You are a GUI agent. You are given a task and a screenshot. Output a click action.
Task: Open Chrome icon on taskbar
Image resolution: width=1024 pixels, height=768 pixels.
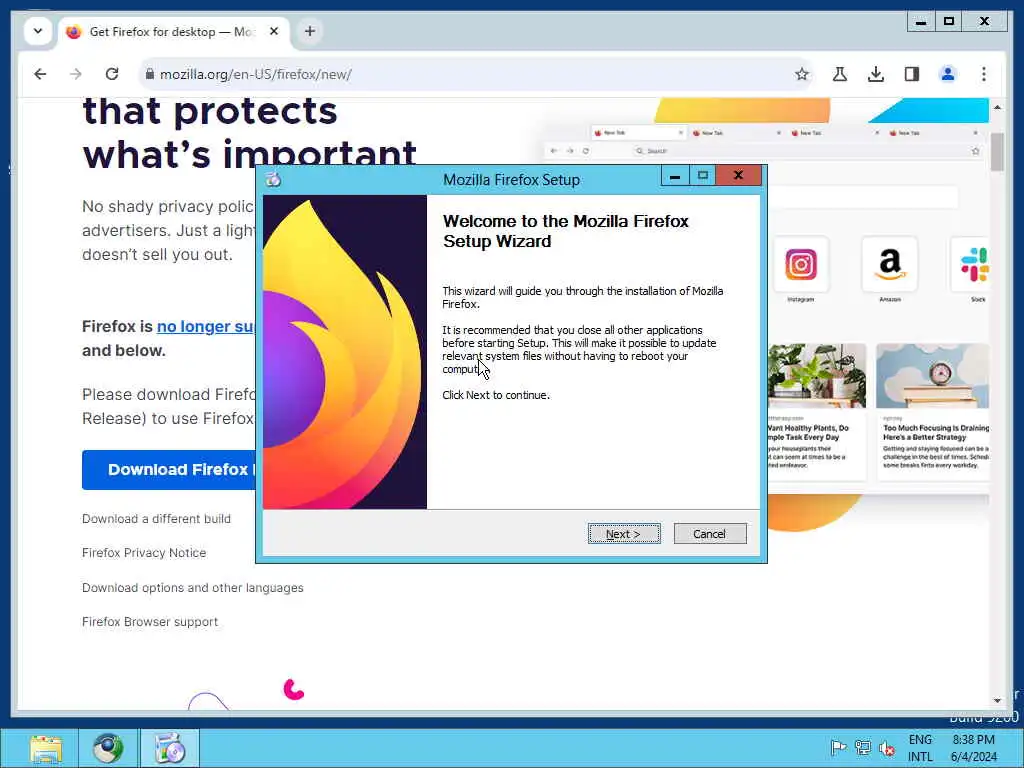click(x=108, y=748)
